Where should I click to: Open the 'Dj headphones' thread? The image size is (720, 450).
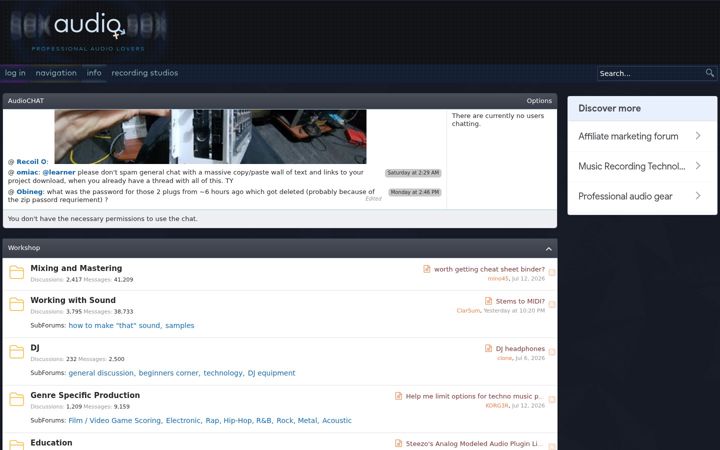point(520,349)
